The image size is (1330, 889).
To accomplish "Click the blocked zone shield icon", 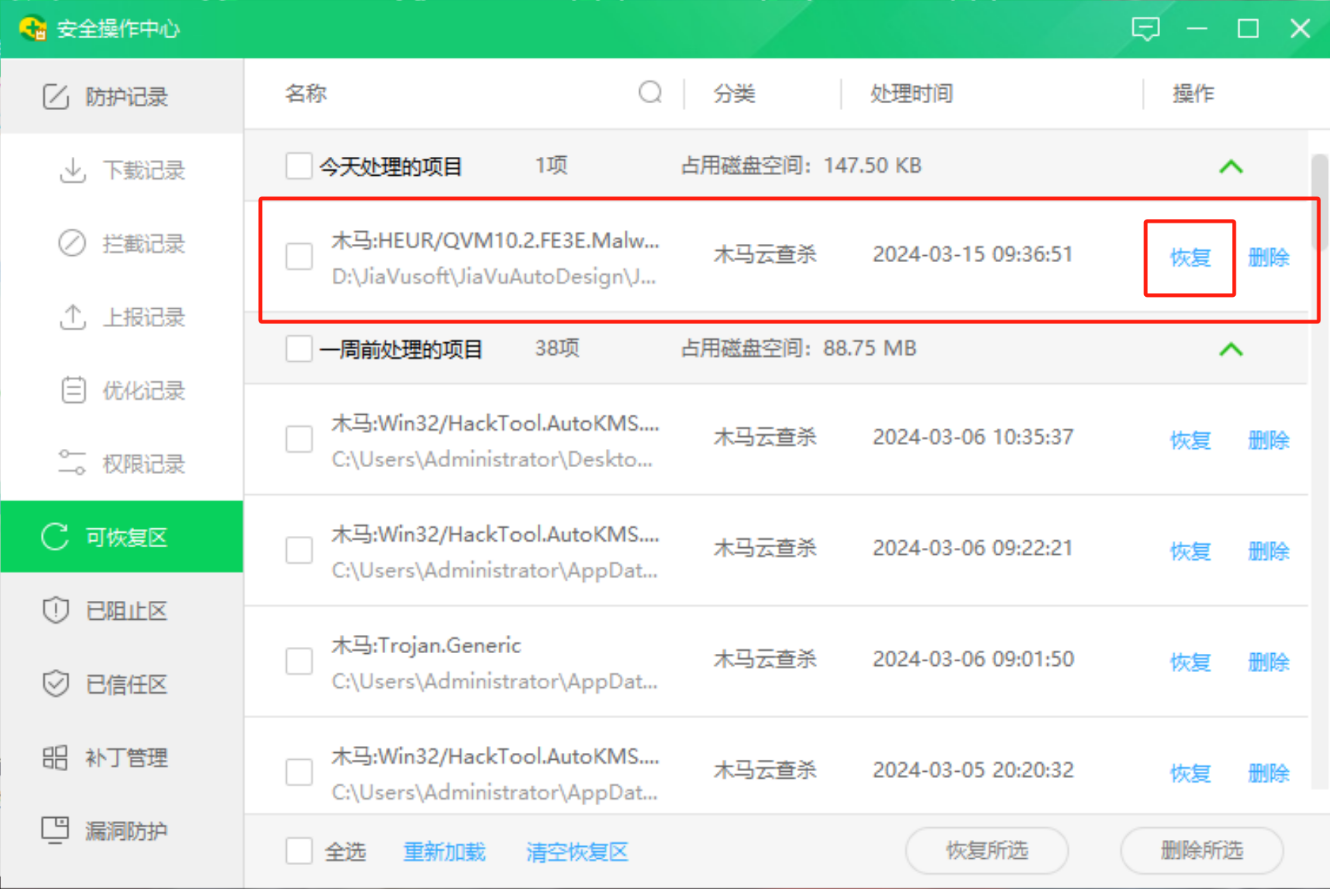I will pyautogui.click(x=55, y=611).
